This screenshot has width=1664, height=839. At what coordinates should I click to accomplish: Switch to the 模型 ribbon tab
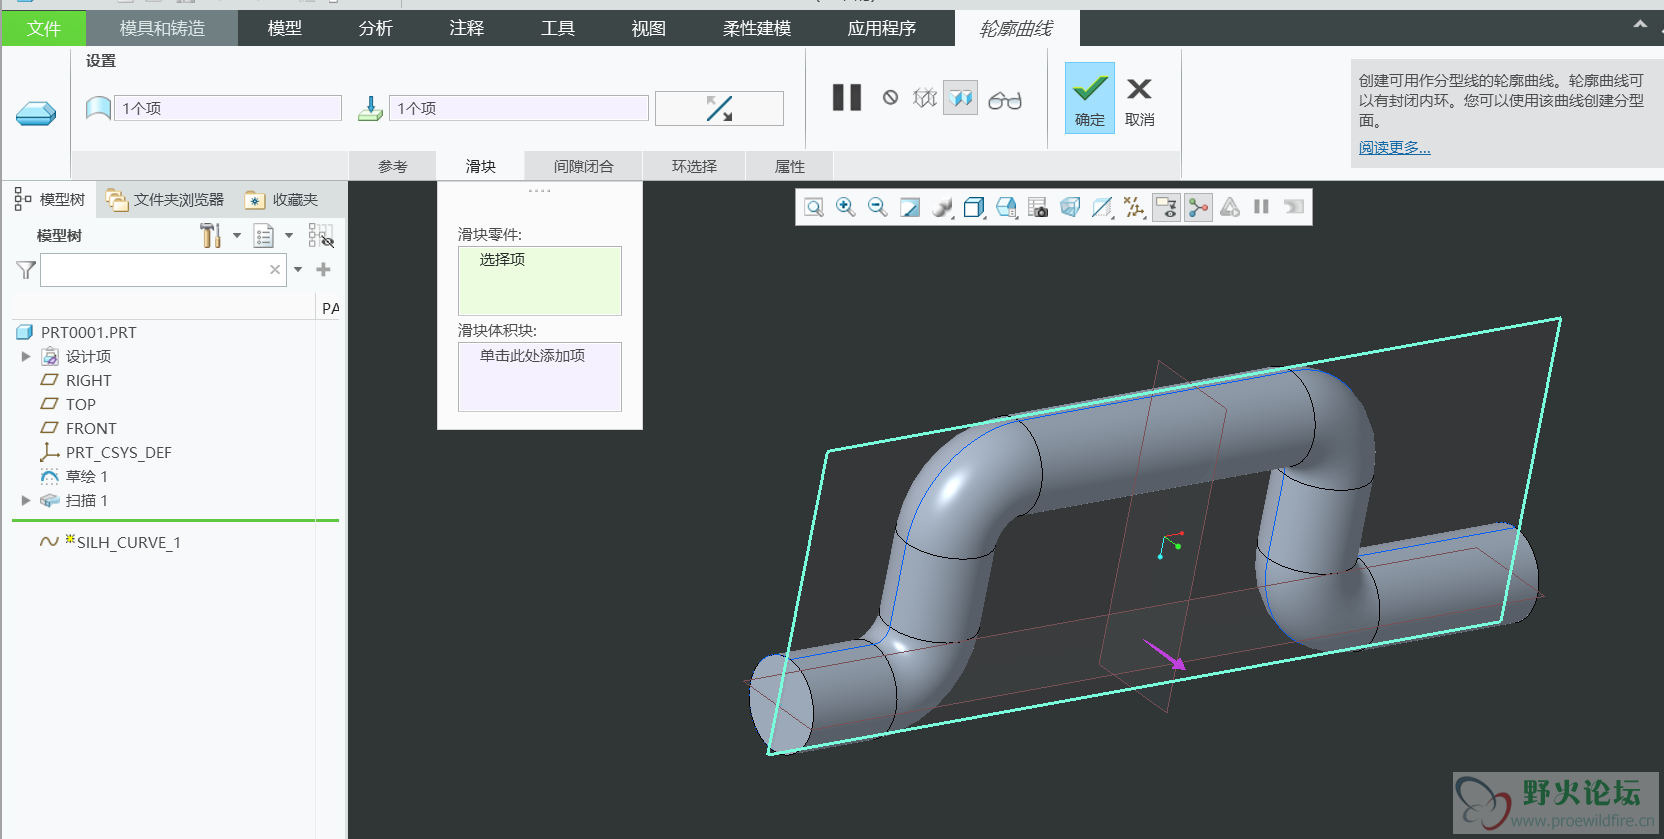point(285,28)
